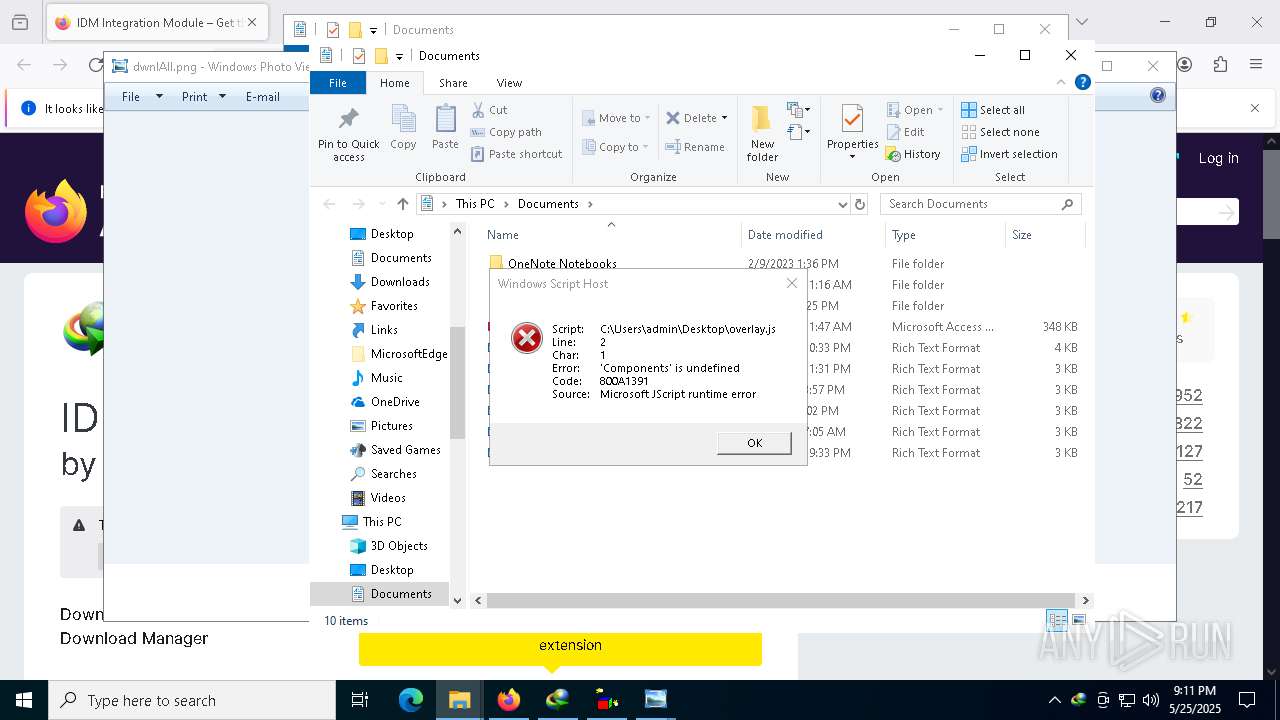Switch to the View ribbon tab
Screen dimensions: 1280x720
click(509, 83)
